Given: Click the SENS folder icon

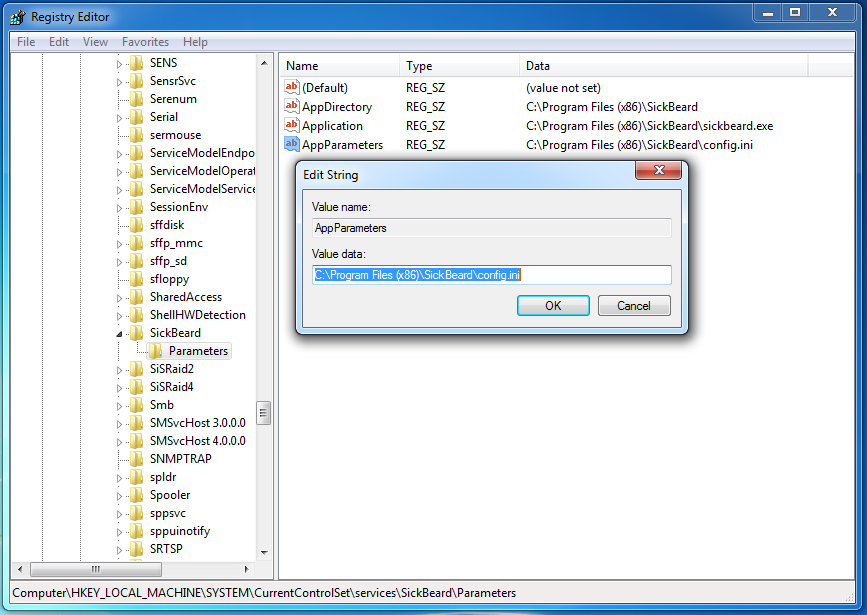Looking at the screenshot, I should 137,63.
